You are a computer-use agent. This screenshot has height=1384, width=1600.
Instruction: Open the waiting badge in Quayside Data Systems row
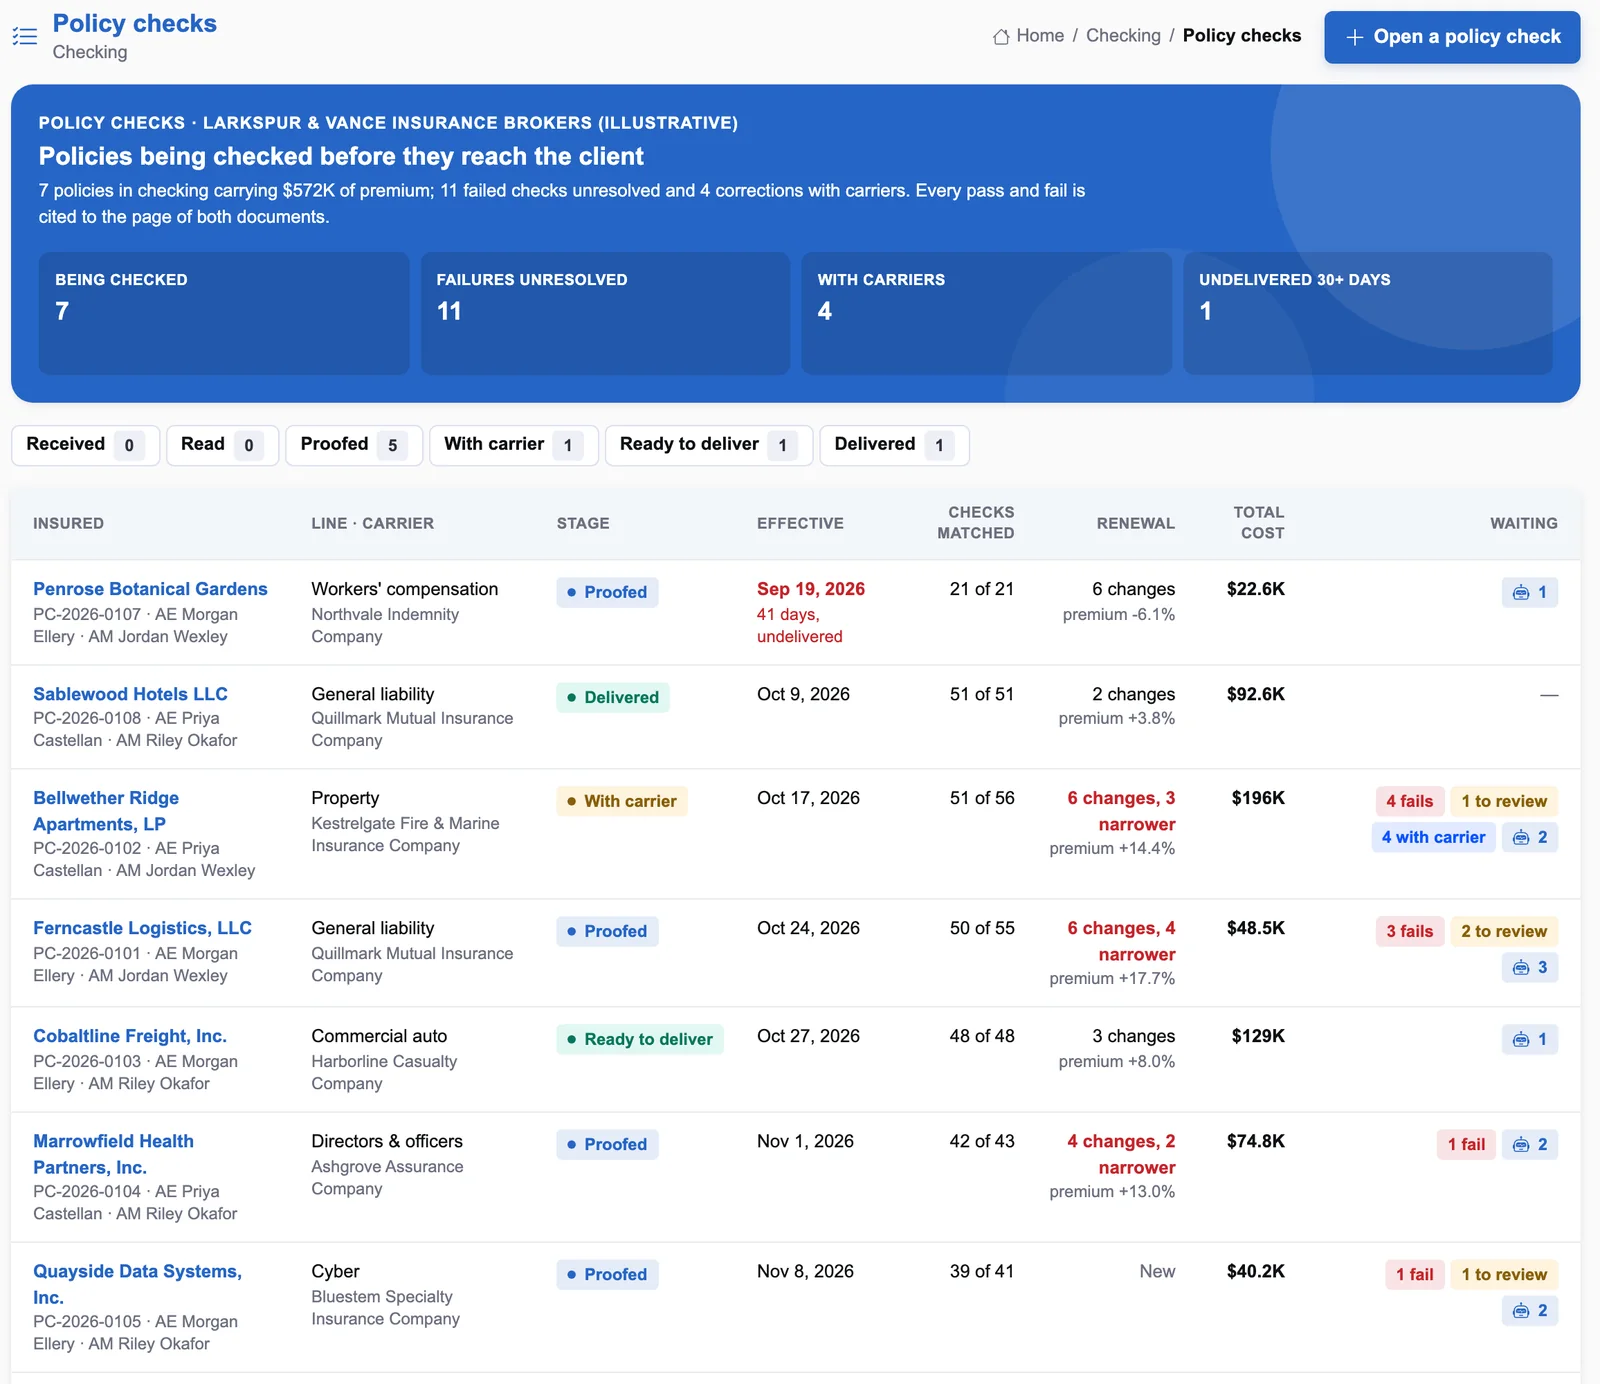coord(1530,1310)
